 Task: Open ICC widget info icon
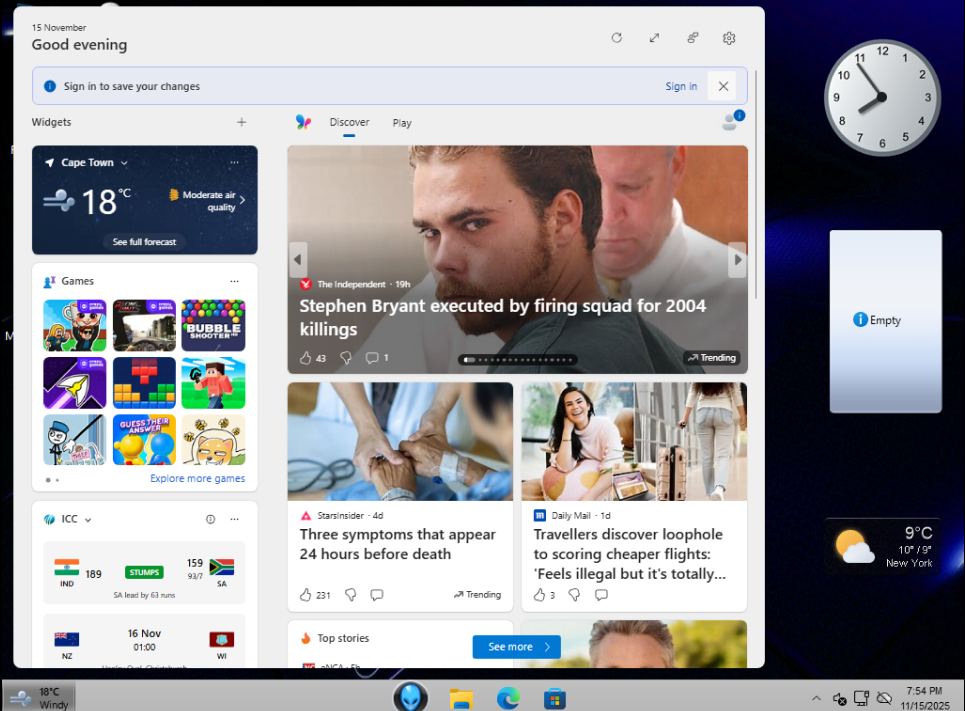pos(210,520)
